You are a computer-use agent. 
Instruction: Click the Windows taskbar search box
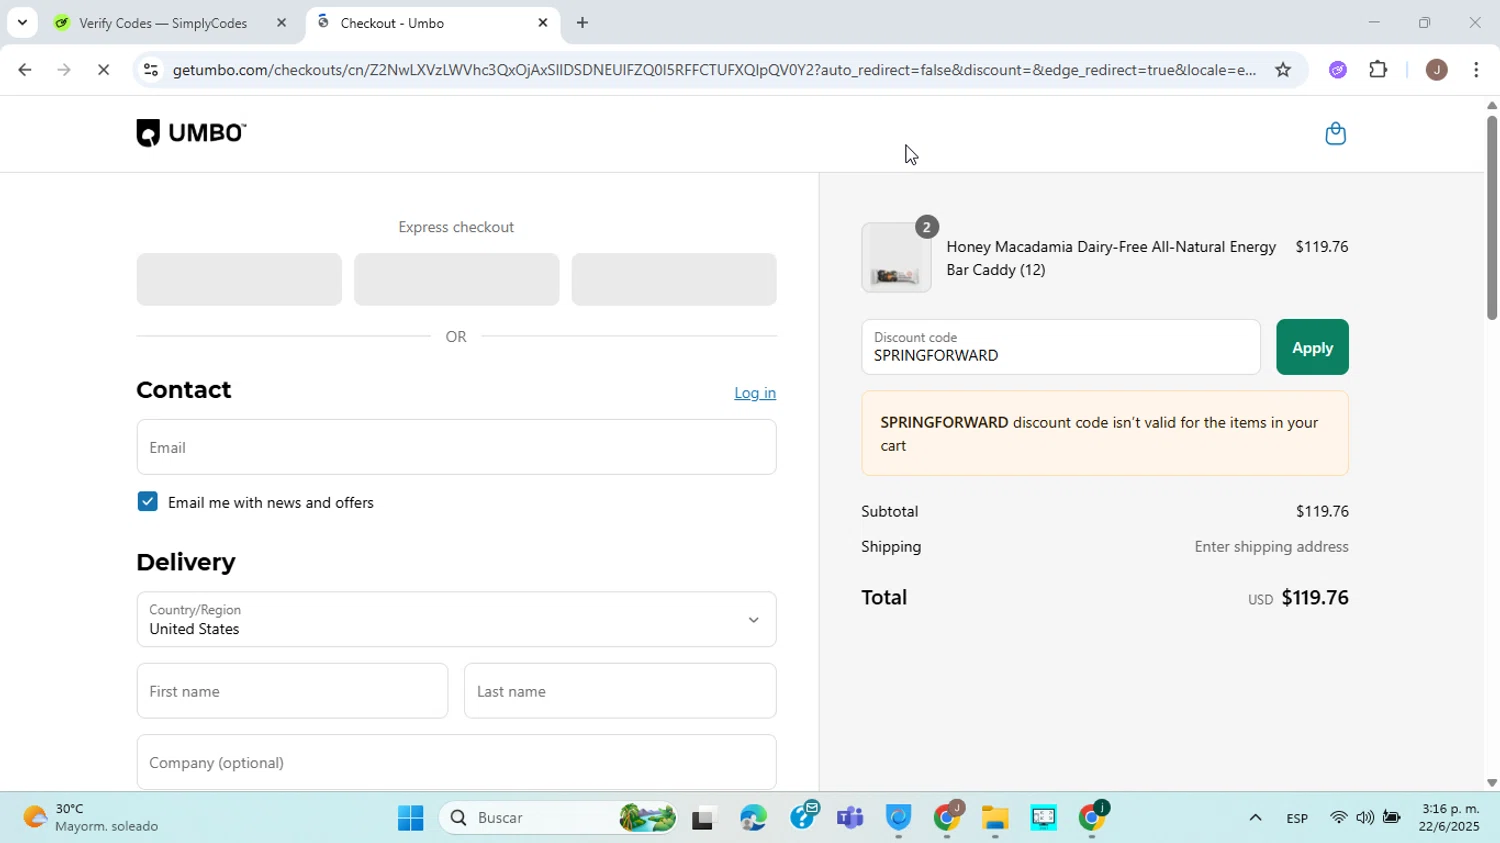coord(558,818)
